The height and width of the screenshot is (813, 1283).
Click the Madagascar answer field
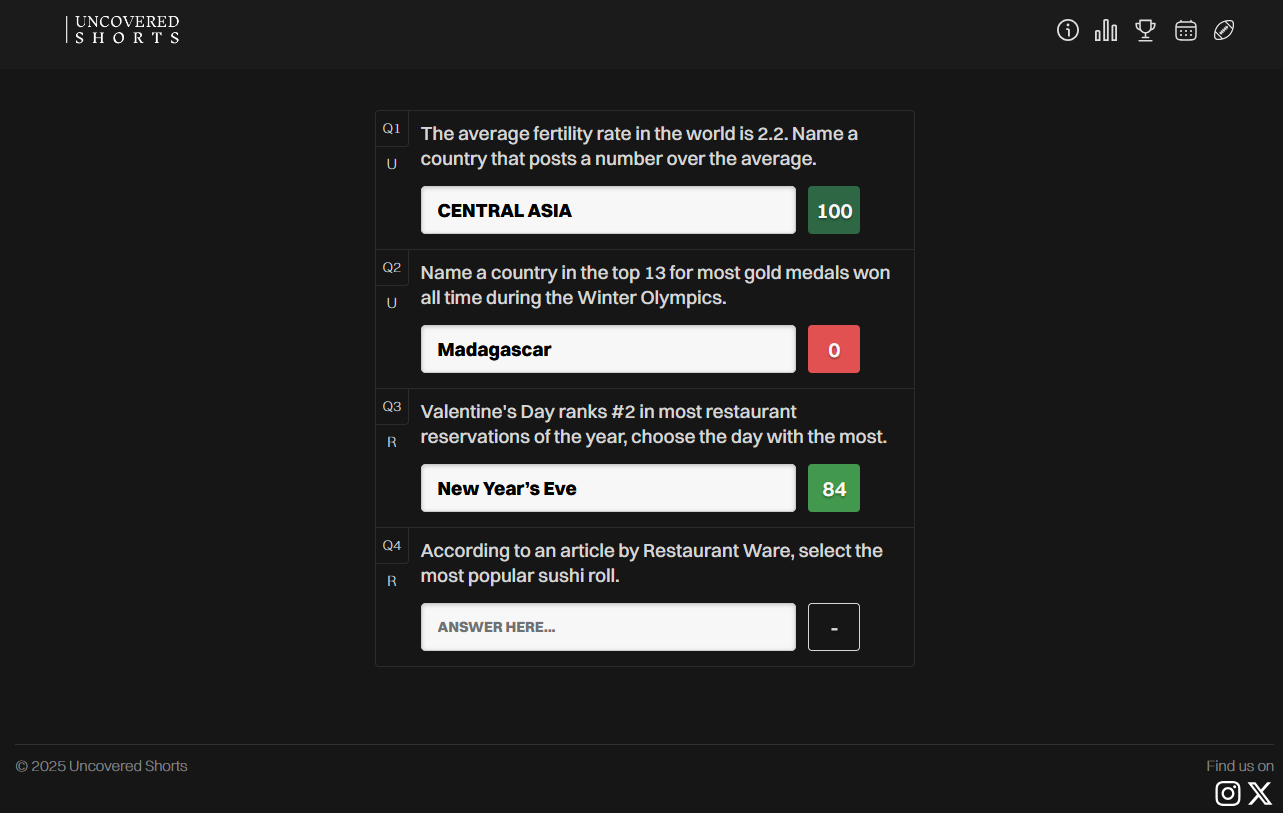pyautogui.click(x=608, y=349)
